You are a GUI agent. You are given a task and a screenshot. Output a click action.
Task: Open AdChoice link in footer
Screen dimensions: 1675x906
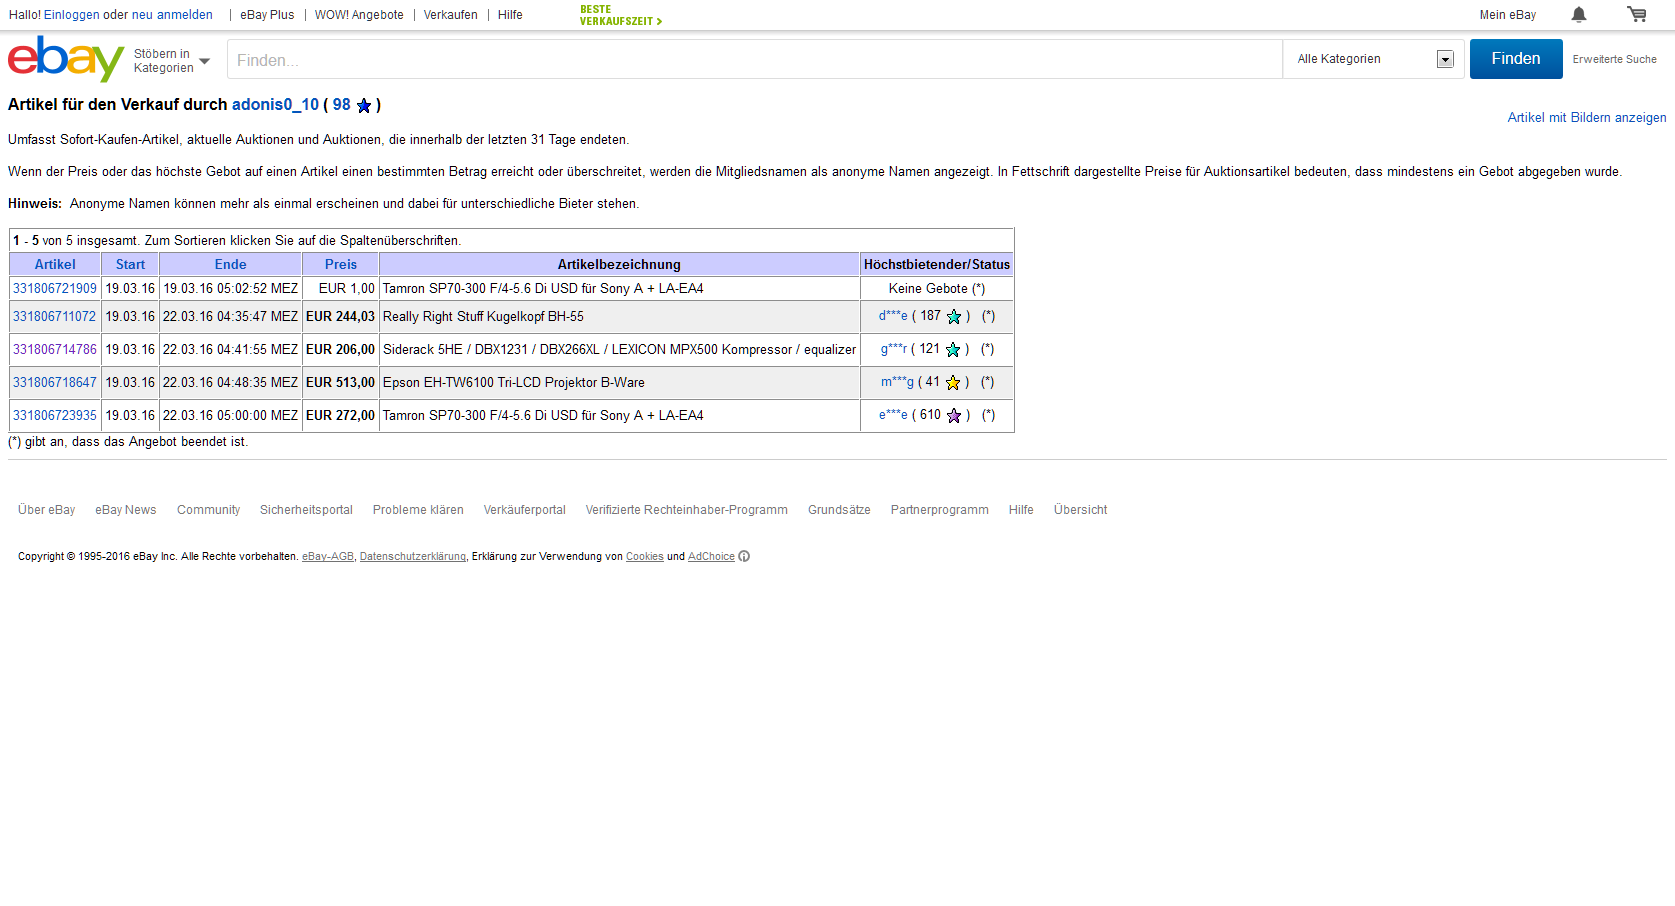pos(711,557)
